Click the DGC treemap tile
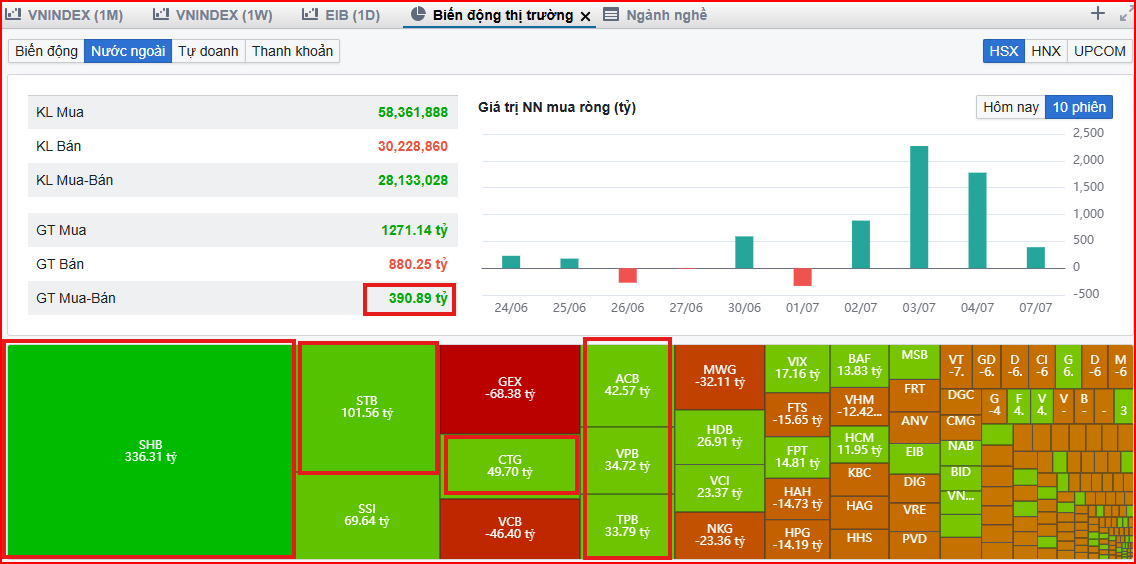The height and width of the screenshot is (564, 1136). (961, 400)
